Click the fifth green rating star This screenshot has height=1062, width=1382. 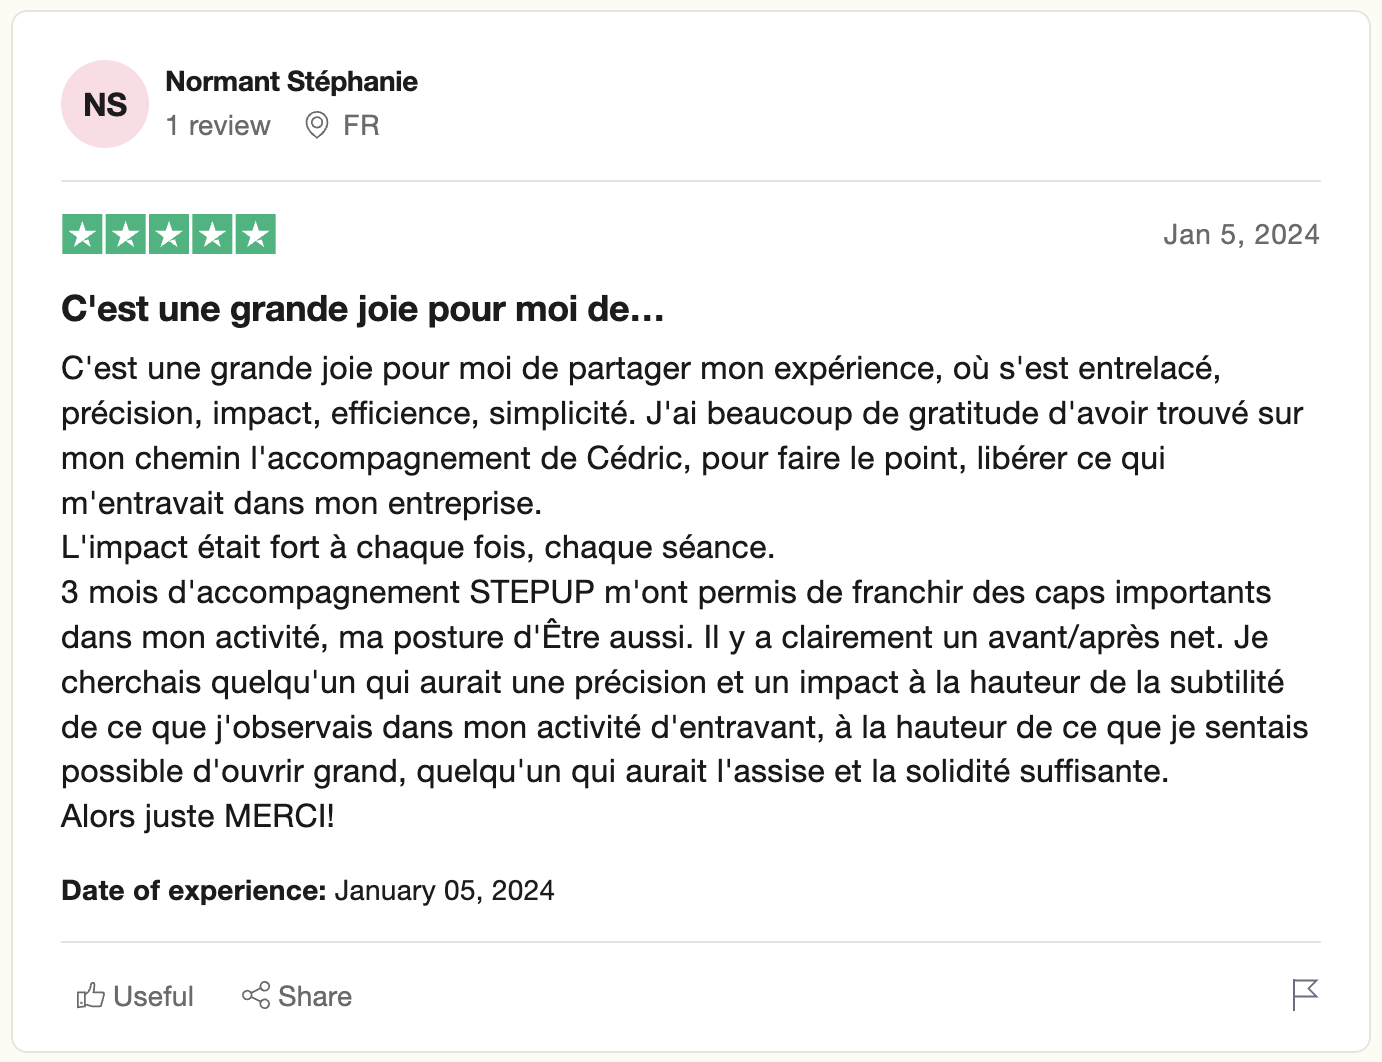(x=255, y=235)
